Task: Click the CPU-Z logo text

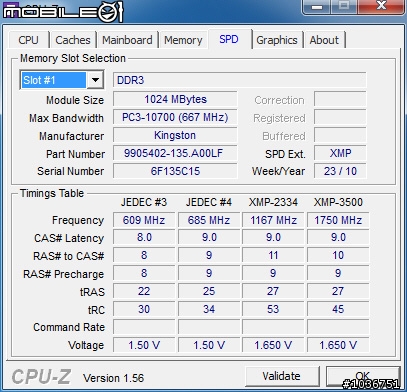Action: tap(41, 377)
